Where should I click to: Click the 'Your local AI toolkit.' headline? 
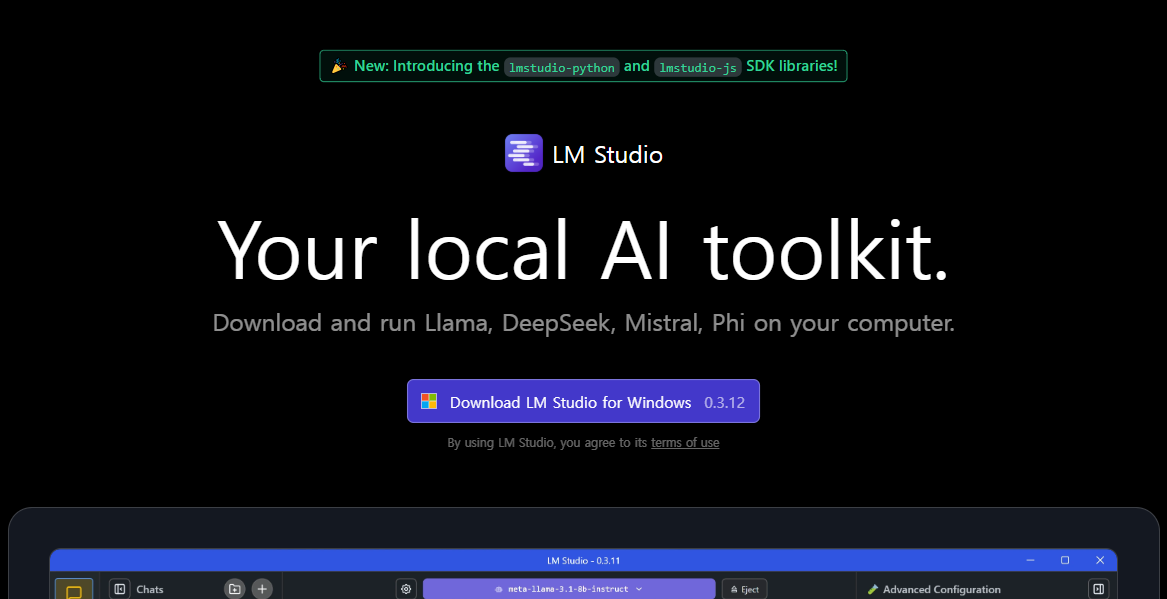tap(583, 249)
